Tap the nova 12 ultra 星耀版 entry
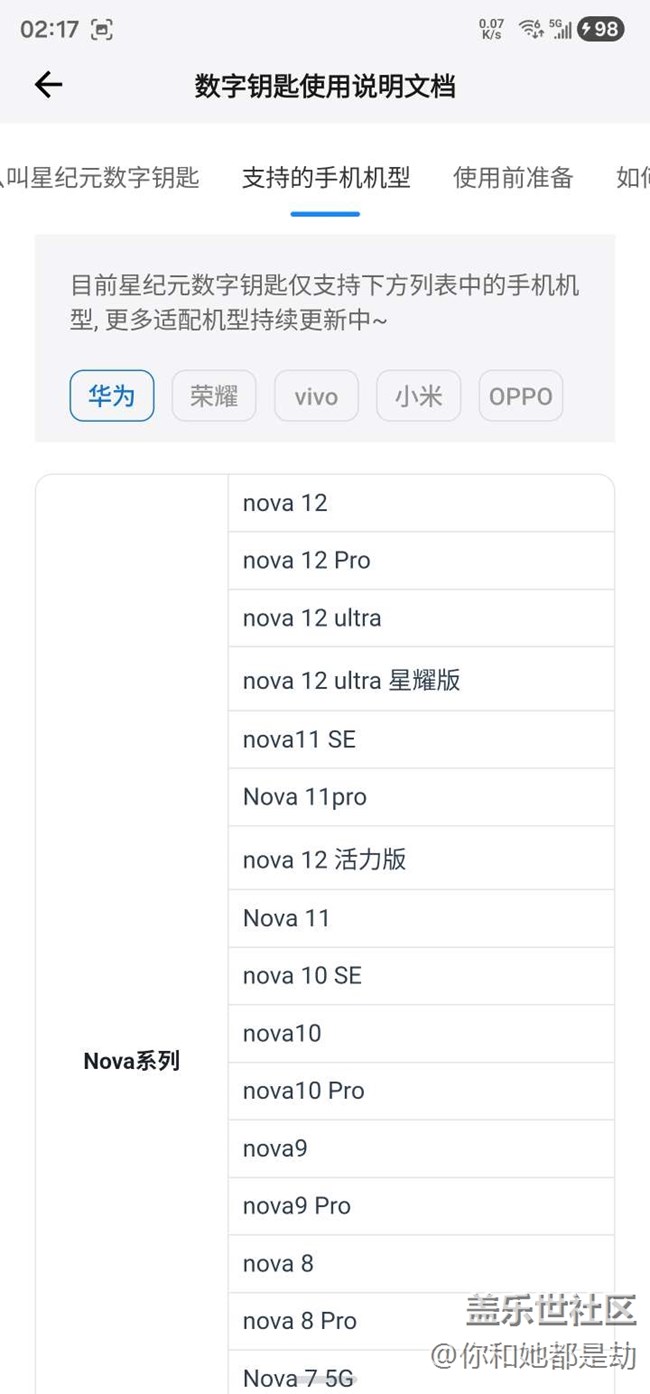The image size is (650, 1394). tap(420, 680)
